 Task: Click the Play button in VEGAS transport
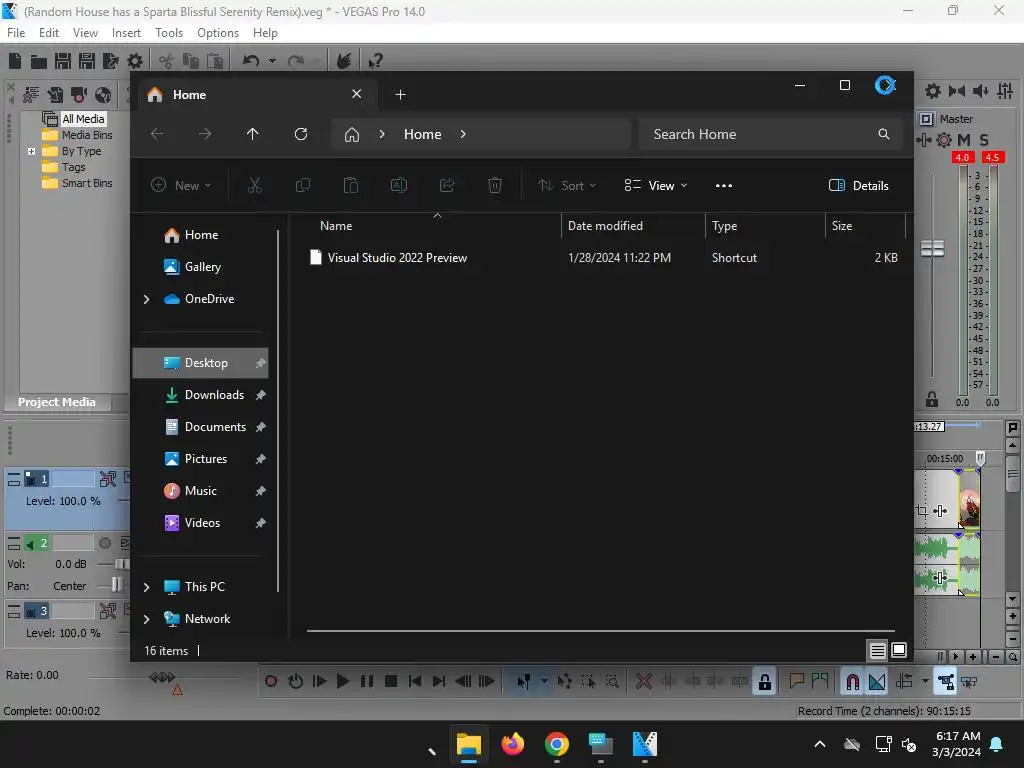[x=343, y=682]
